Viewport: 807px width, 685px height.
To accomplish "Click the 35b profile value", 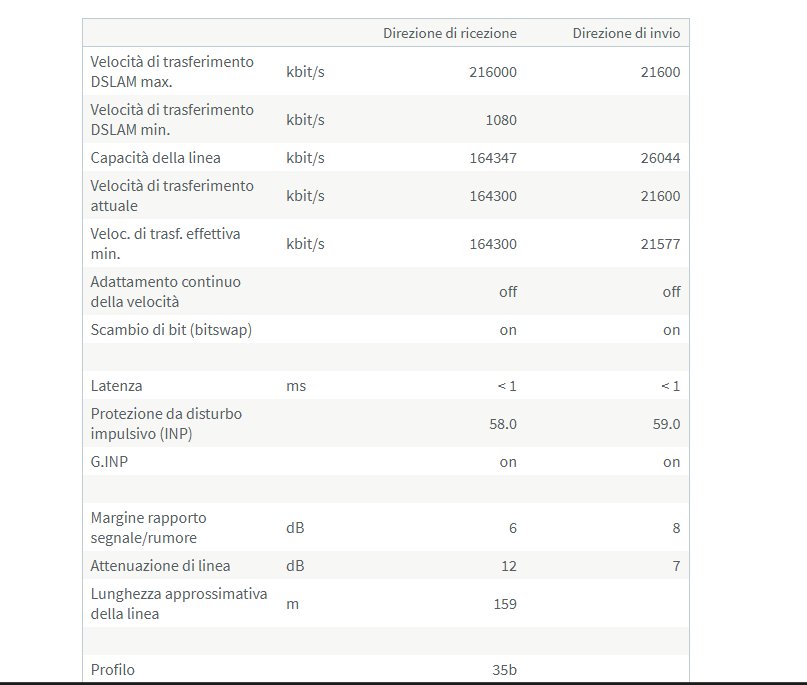I will coord(504,670).
